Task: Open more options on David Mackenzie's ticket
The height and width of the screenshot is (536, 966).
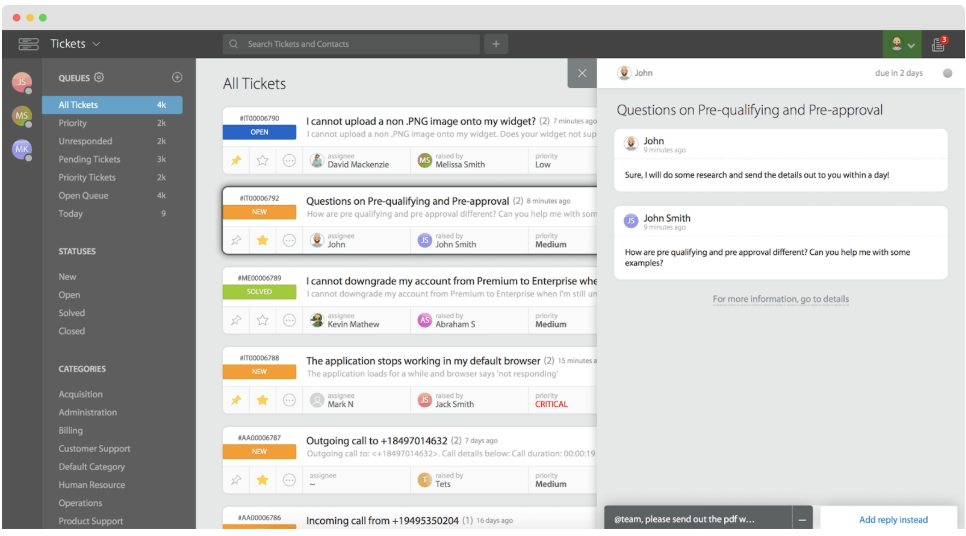Action: point(289,160)
